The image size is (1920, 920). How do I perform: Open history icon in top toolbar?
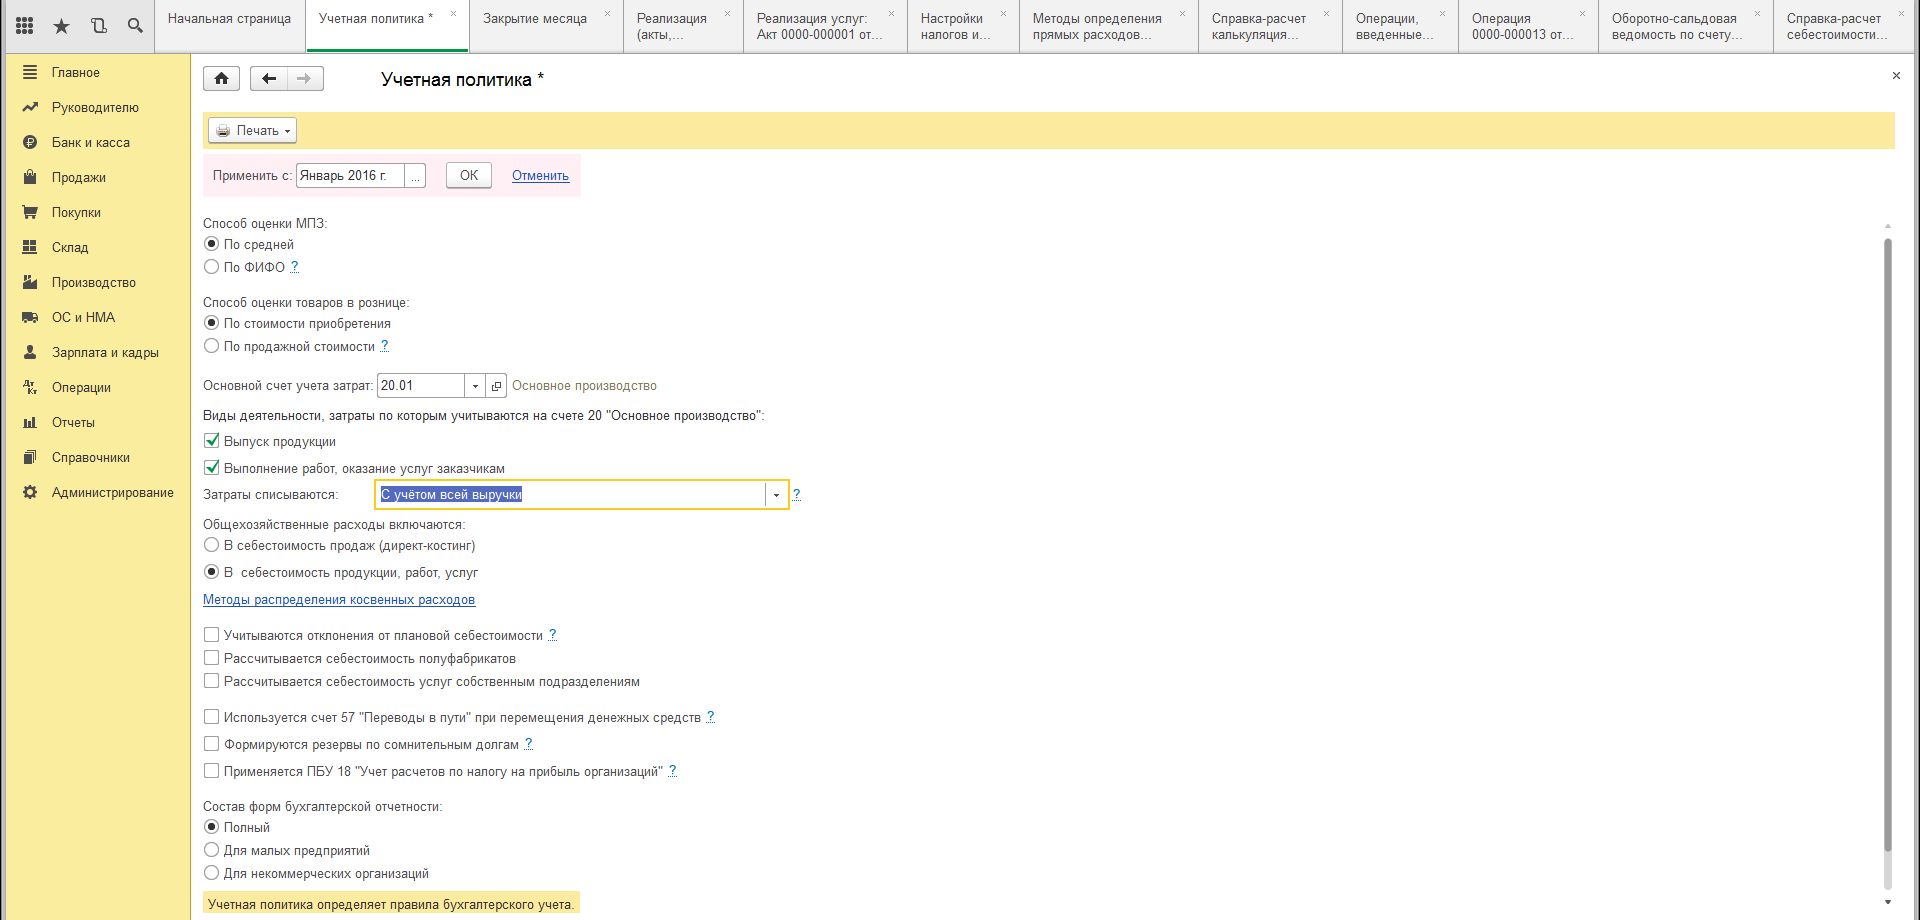click(x=99, y=26)
